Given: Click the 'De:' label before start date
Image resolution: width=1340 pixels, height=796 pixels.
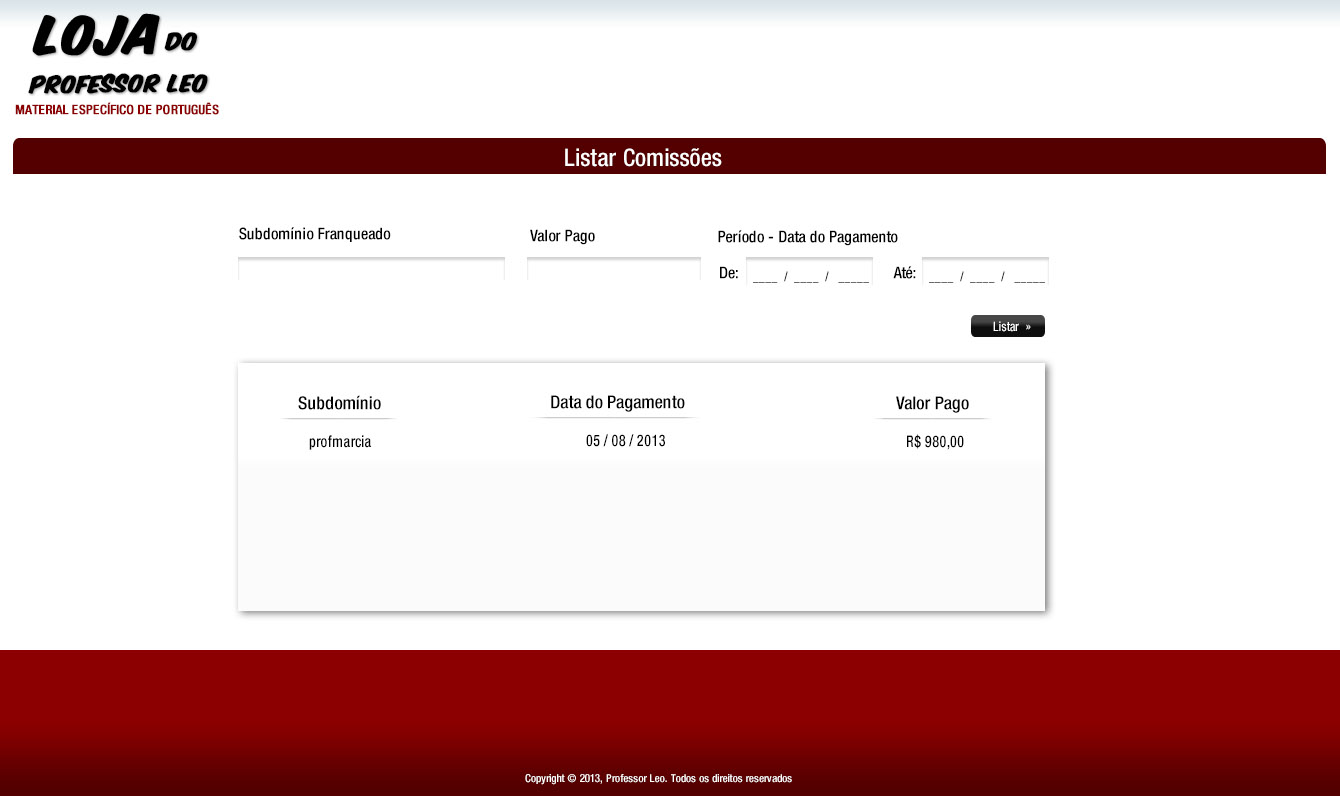Looking at the screenshot, I should coord(728,273).
